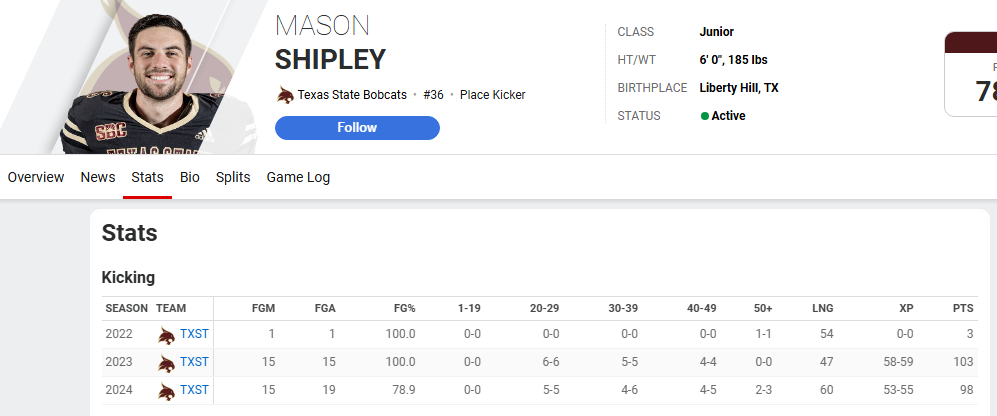Screen dimensions: 997x416
Task: Click TXST link for 2023 season
Action: point(194,362)
